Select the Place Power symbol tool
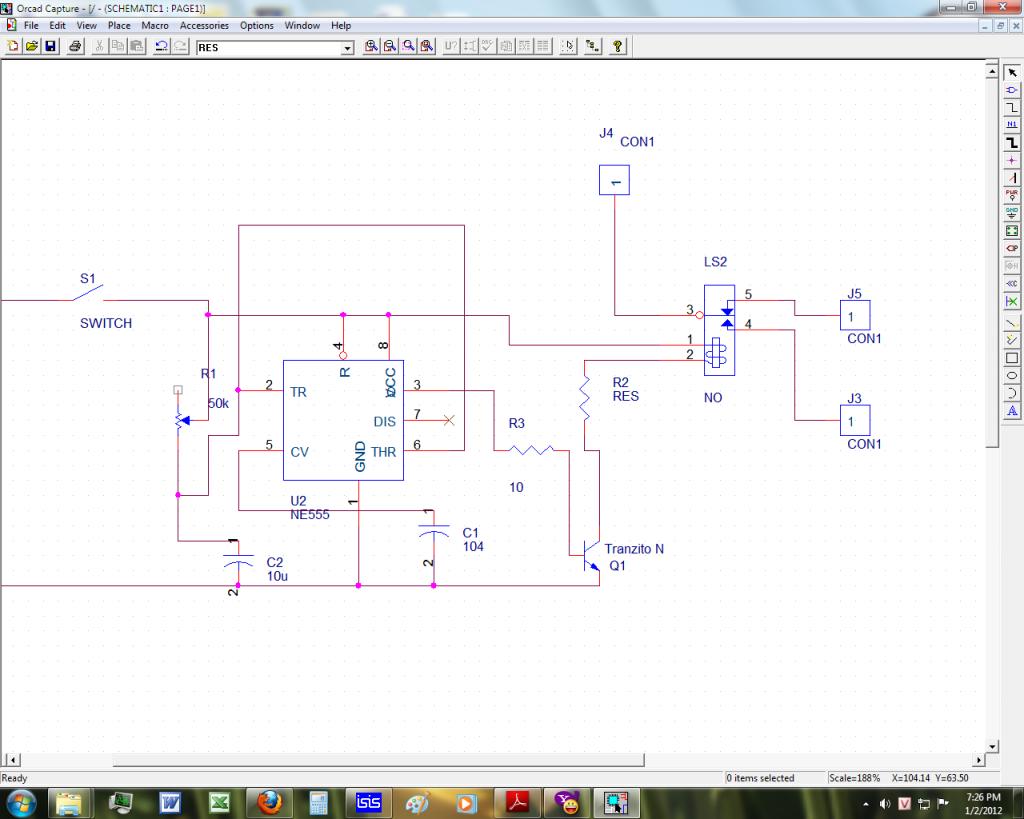This screenshot has height=819, width=1024. point(1012,195)
